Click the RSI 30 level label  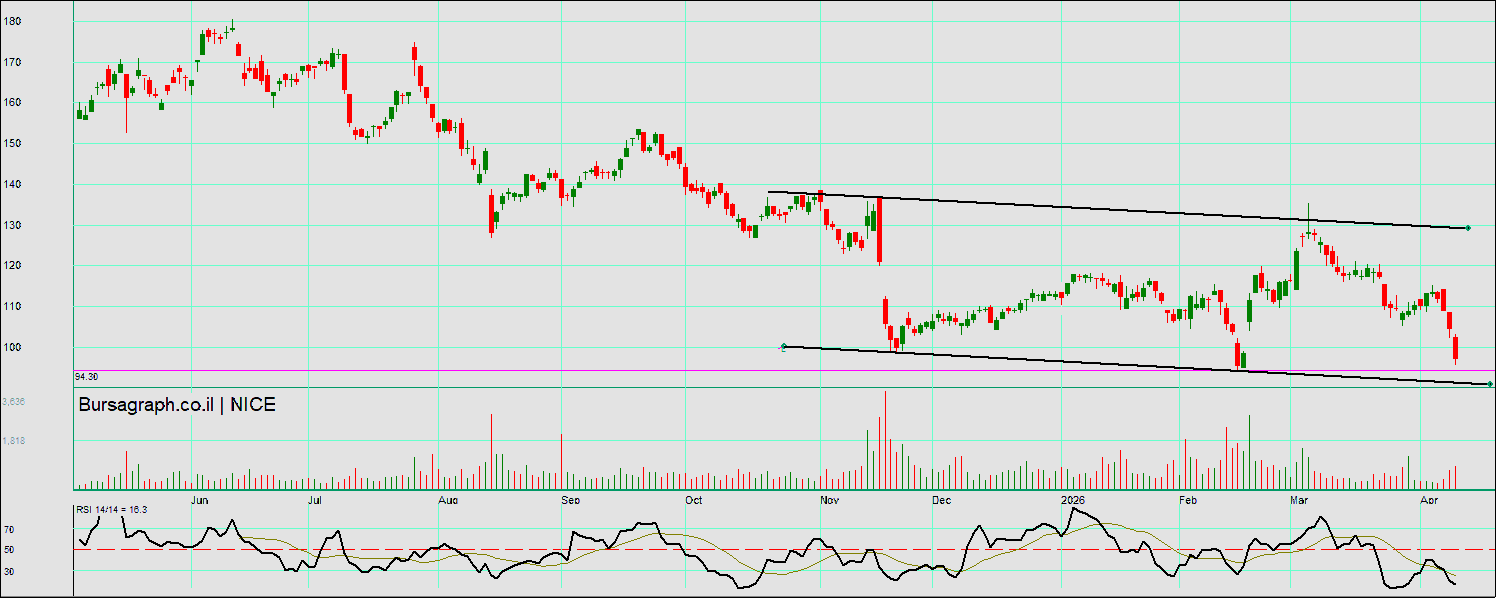pyautogui.click(x=8, y=571)
